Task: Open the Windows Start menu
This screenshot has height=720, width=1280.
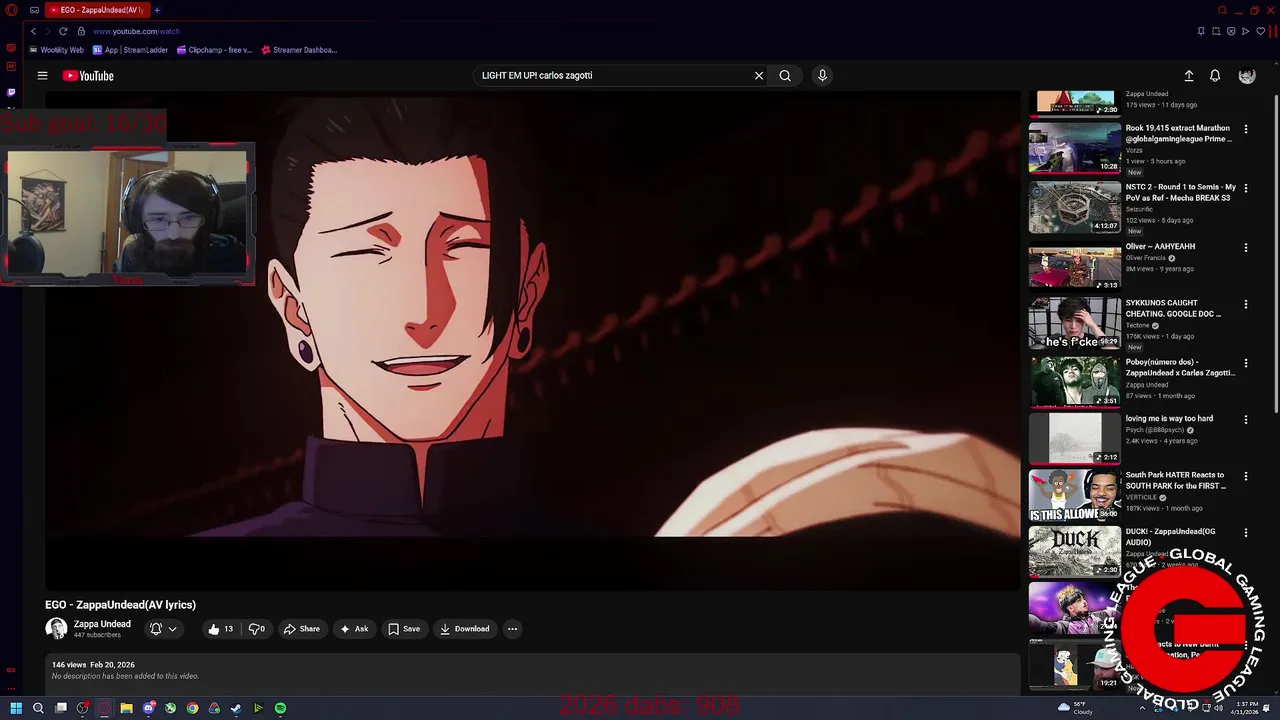Action: pyautogui.click(x=16, y=708)
